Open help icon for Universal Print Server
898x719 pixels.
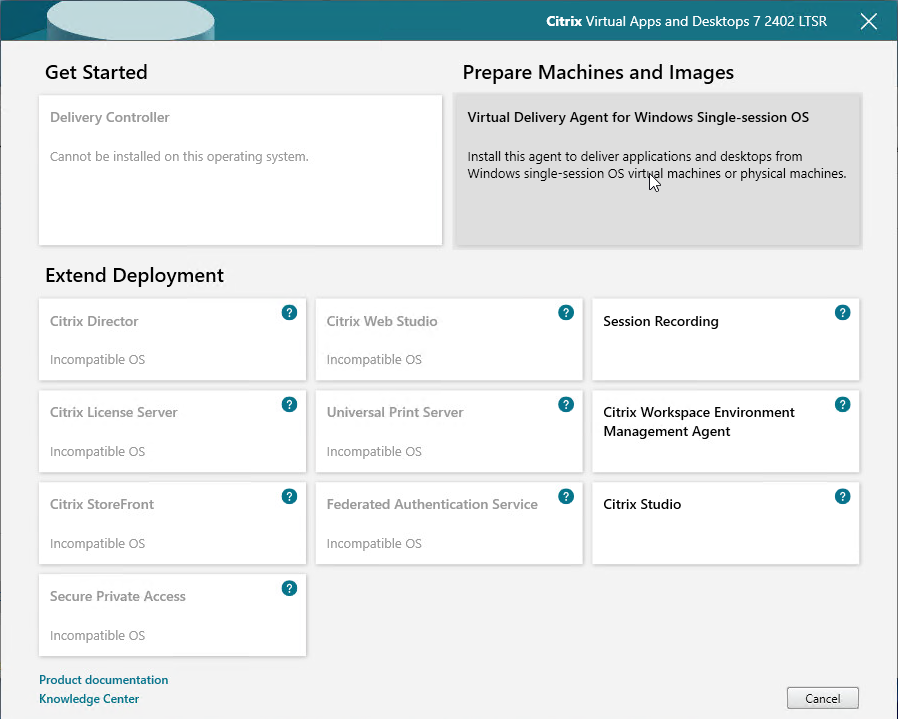[x=566, y=404]
